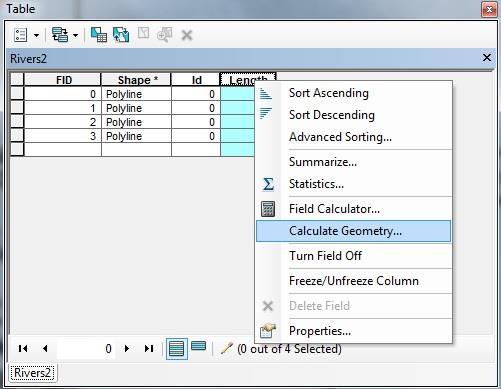Click the Length column header
Viewport: 501px width, 389px height.
[x=248, y=79]
